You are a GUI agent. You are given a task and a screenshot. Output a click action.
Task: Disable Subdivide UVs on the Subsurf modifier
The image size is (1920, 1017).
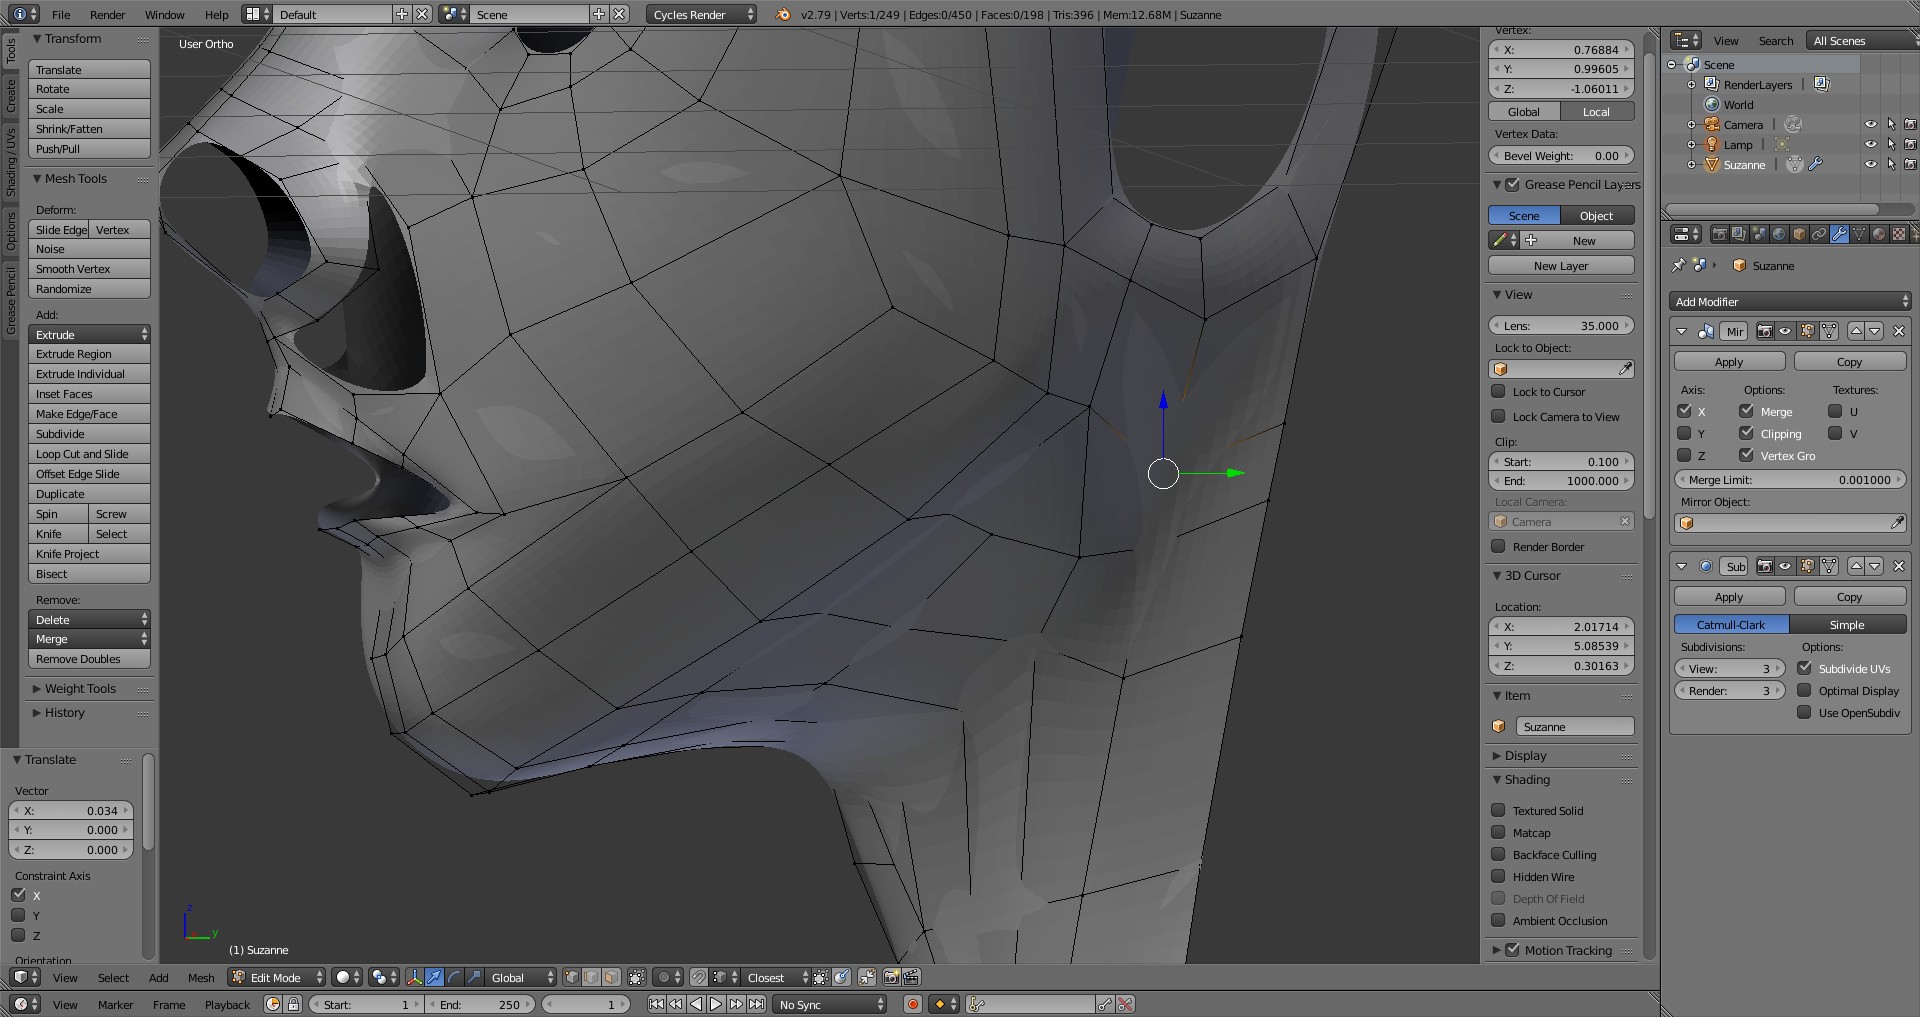pyautogui.click(x=1806, y=668)
